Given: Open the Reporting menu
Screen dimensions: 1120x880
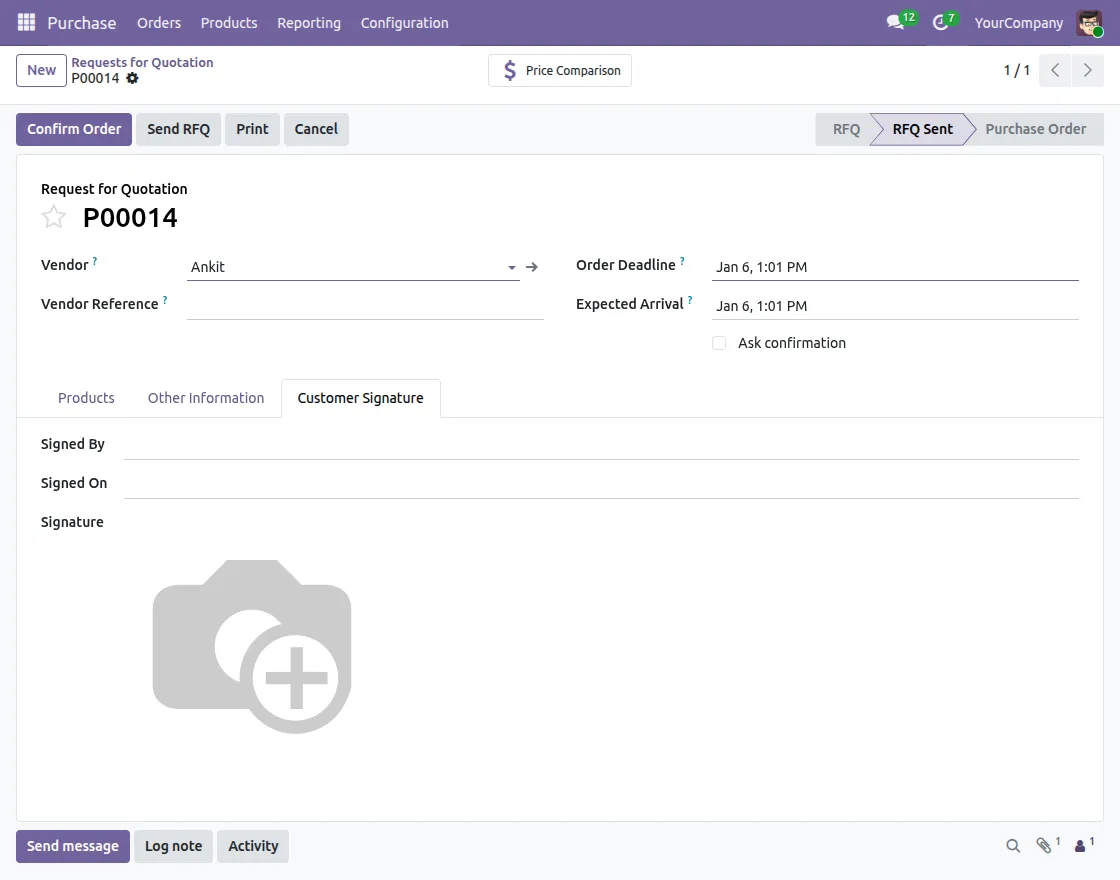Looking at the screenshot, I should [x=308, y=22].
